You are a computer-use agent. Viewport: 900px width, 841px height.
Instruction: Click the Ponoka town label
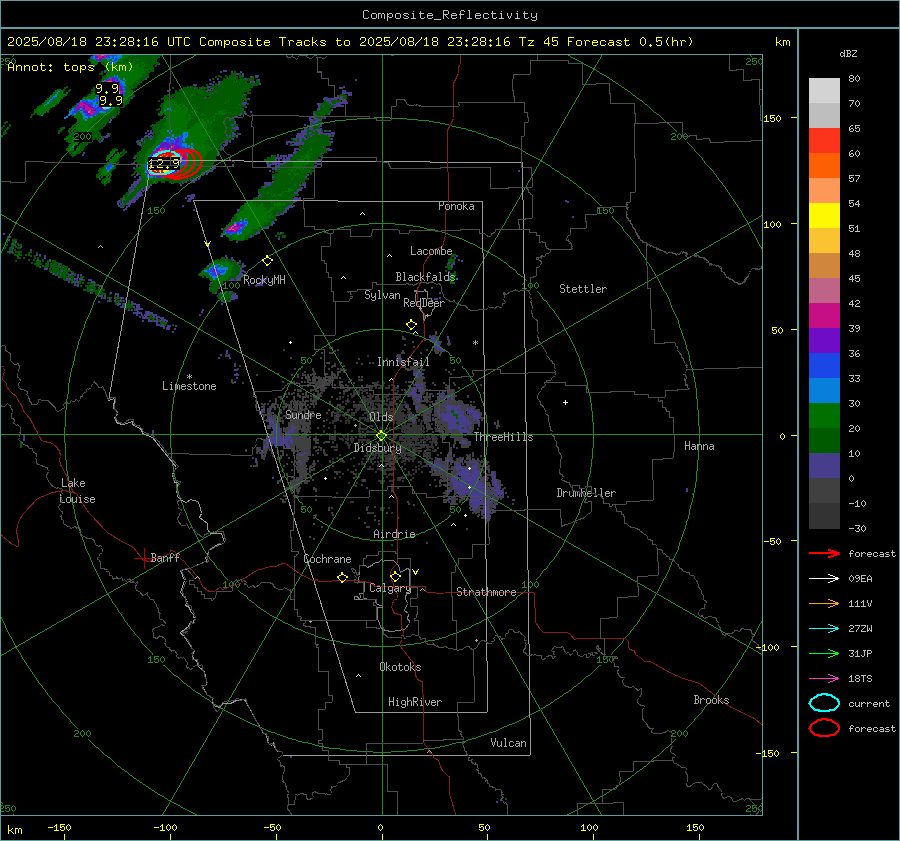456,206
